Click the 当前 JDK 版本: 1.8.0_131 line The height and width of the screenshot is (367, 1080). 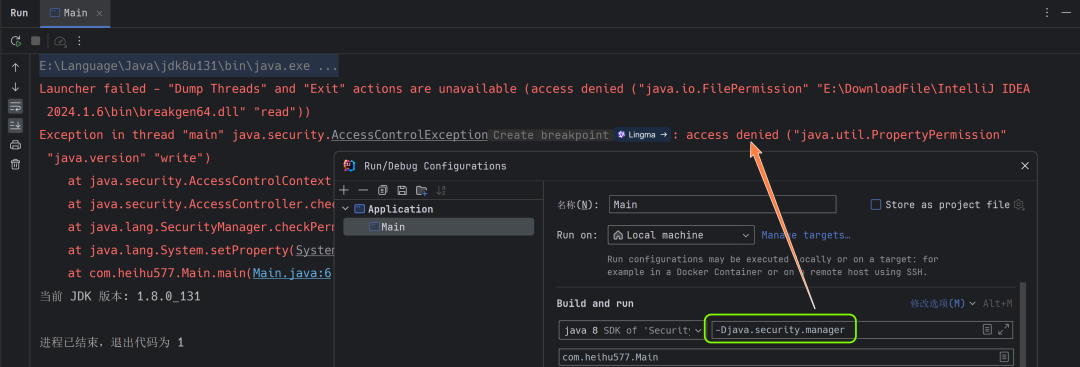pyautogui.click(x=120, y=296)
